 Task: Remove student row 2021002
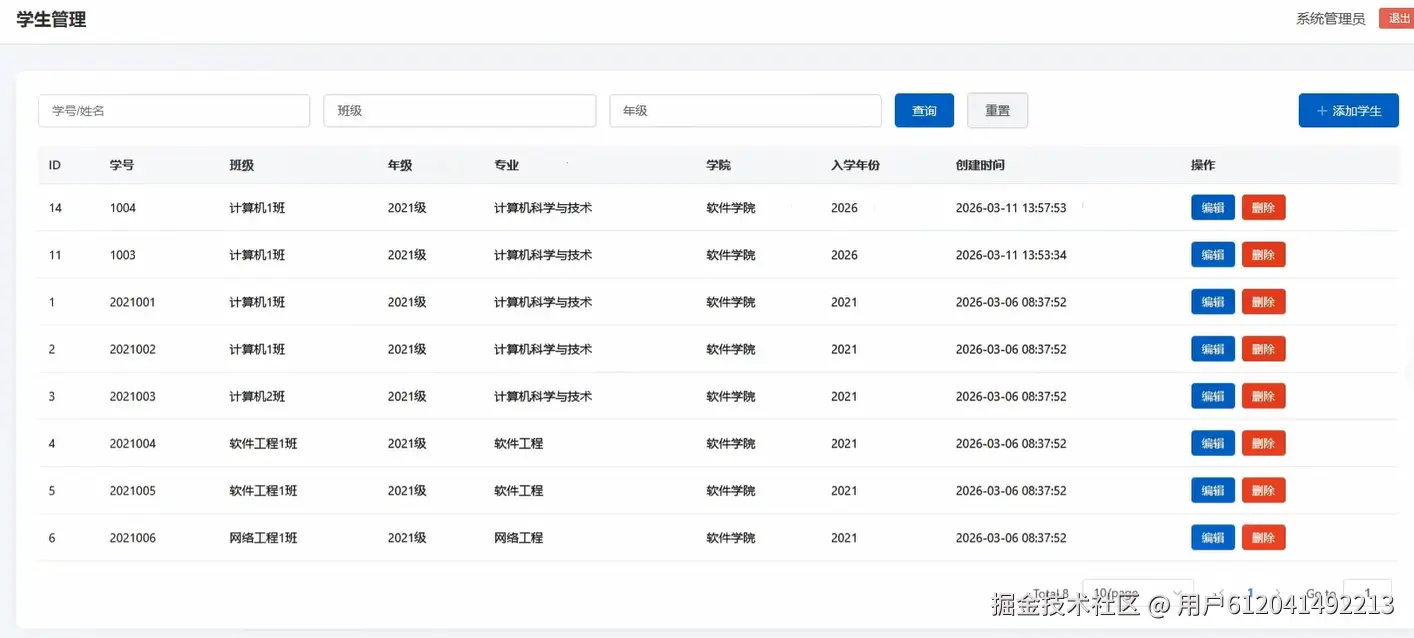pyautogui.click(x=1263, y=349)
